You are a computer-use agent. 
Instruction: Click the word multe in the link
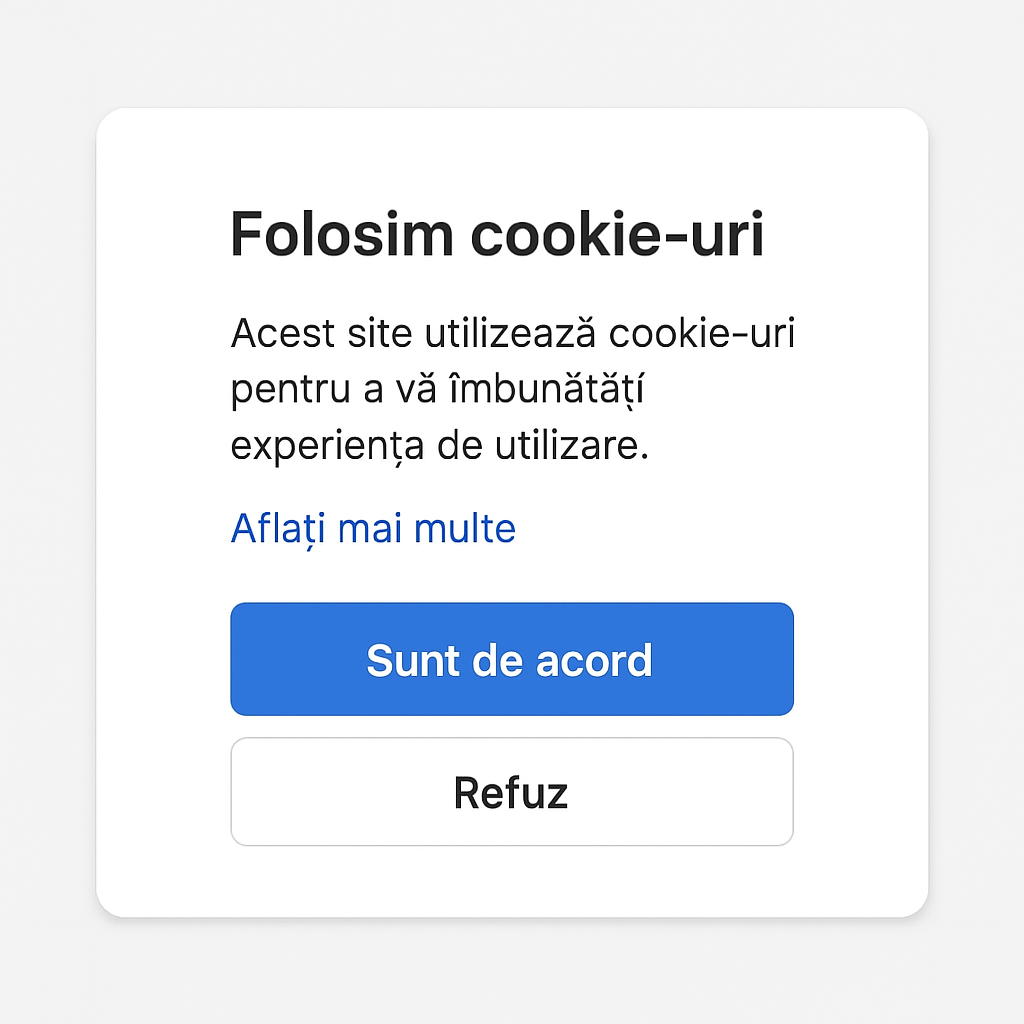[x=470, y=527]
